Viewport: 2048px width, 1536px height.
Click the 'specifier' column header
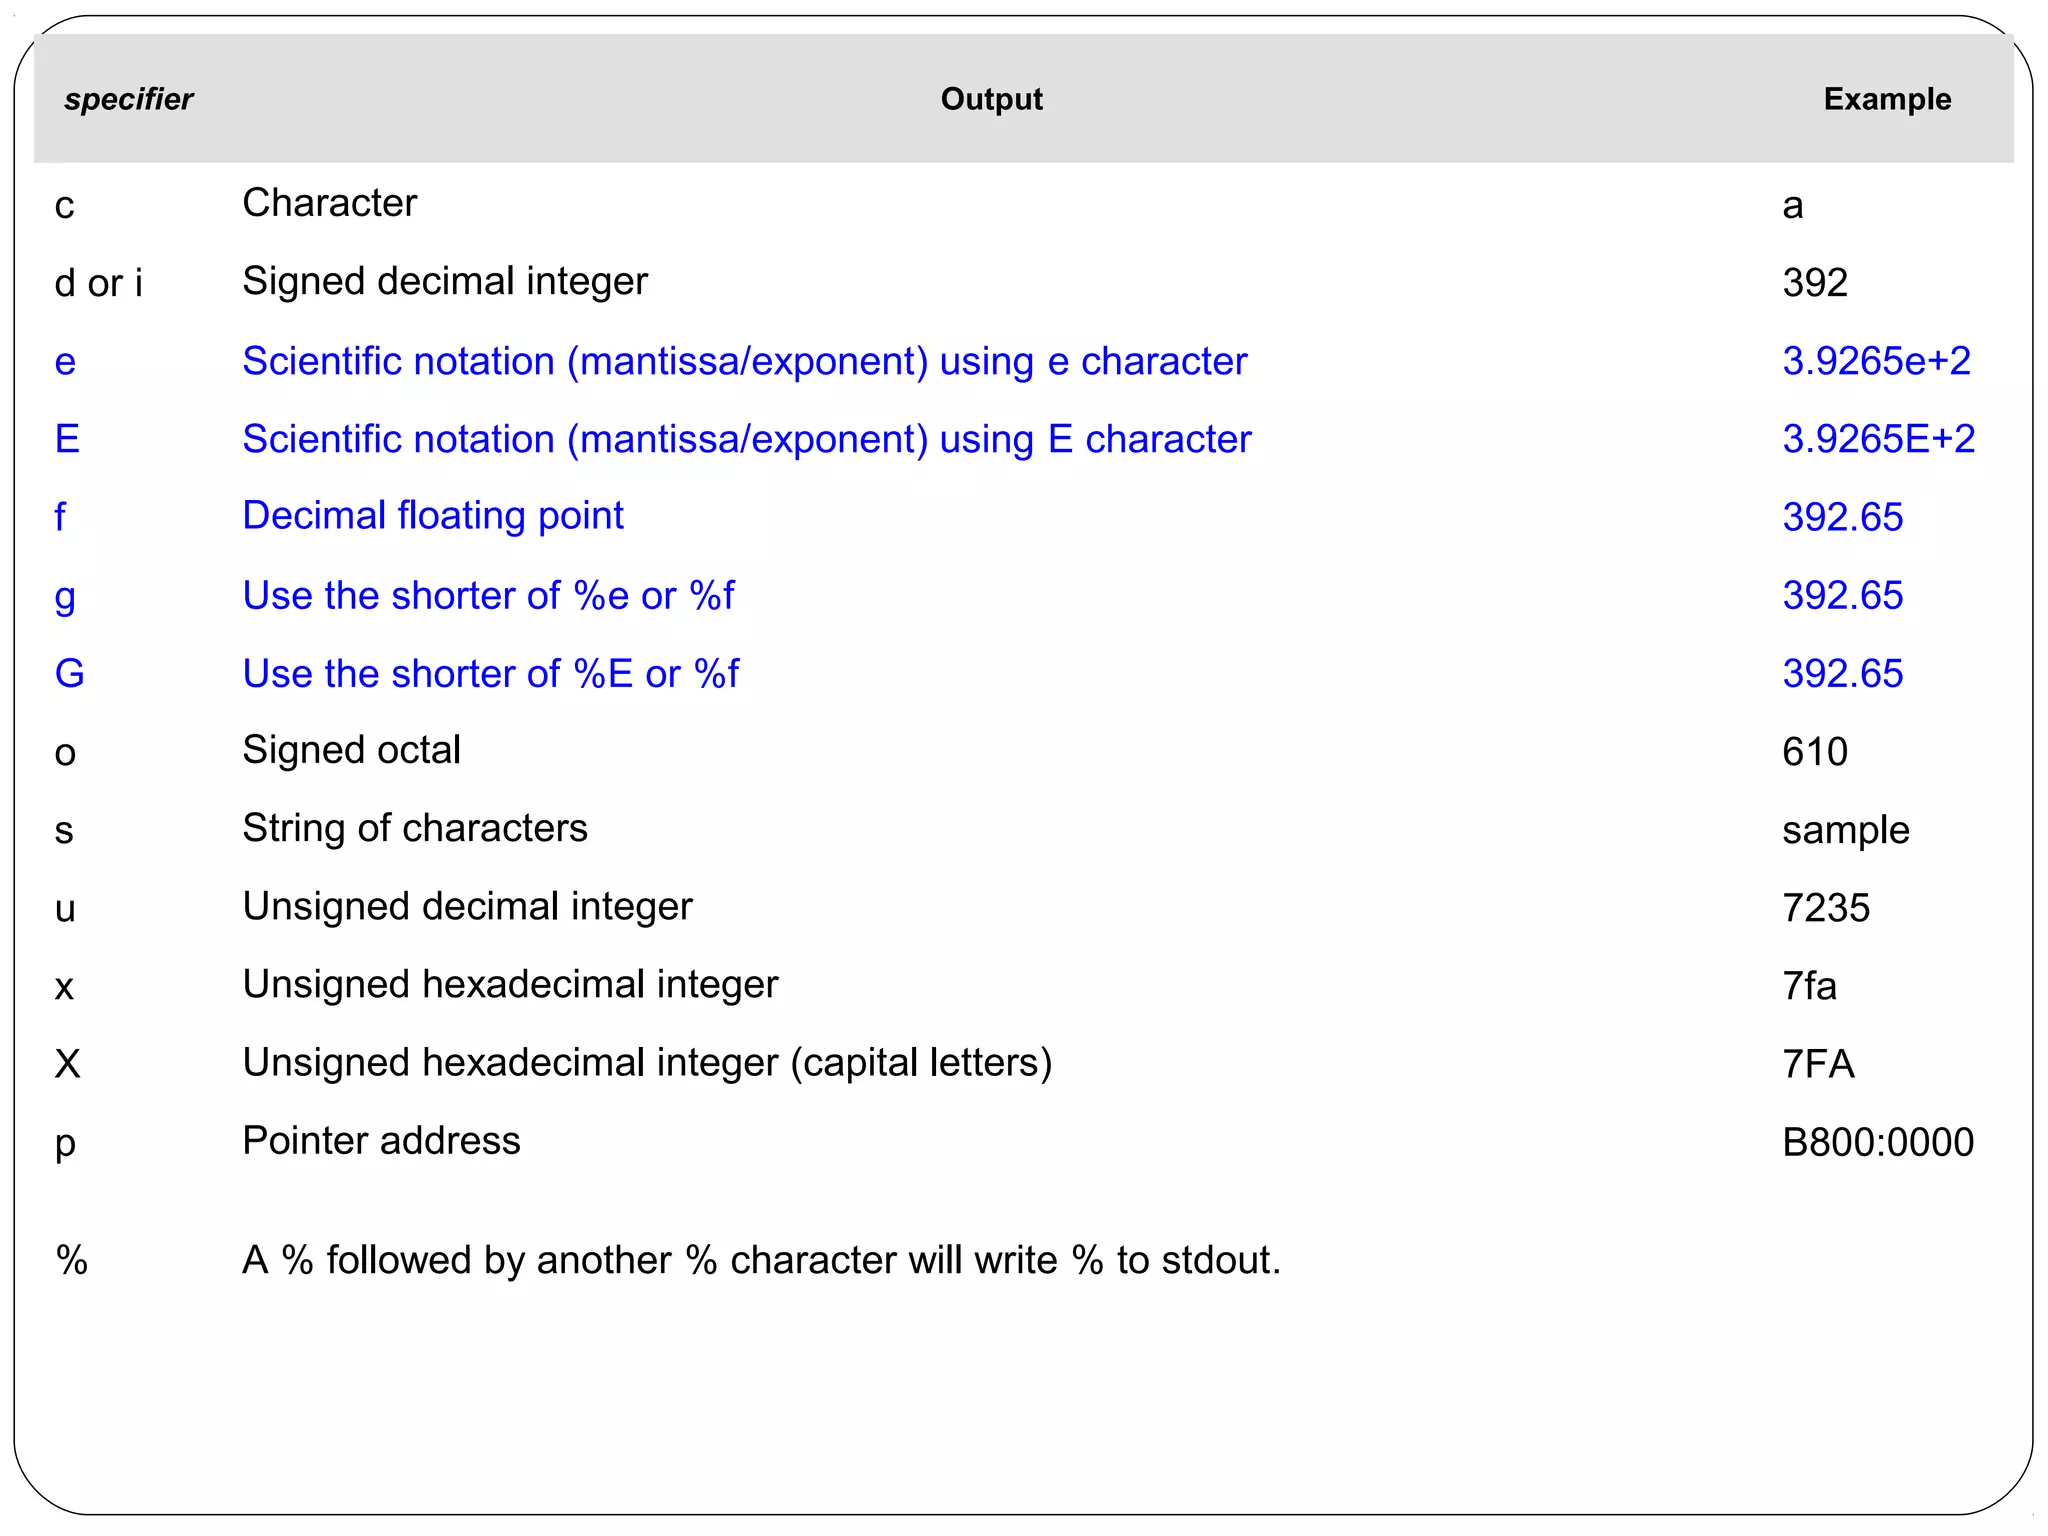click(128, 99)
